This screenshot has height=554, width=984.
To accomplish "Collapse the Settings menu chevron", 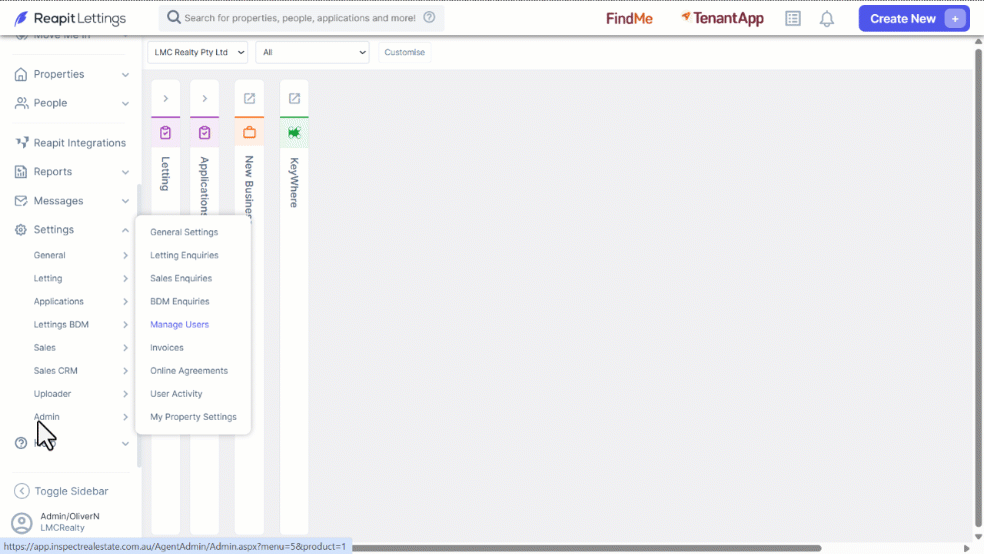I will [x=126, y=230].
